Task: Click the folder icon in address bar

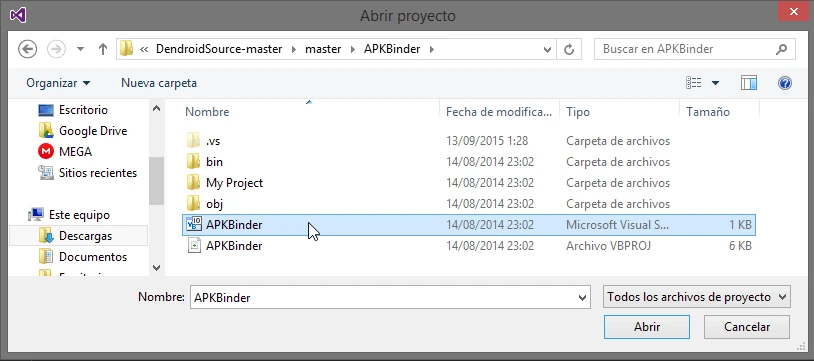Action: coord(126,49)
